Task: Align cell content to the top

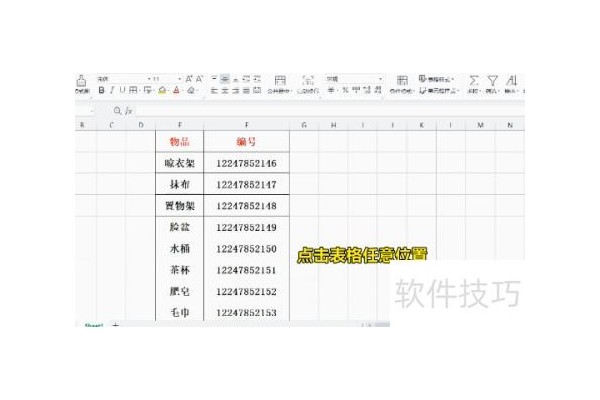Action: tap(214, 79)
